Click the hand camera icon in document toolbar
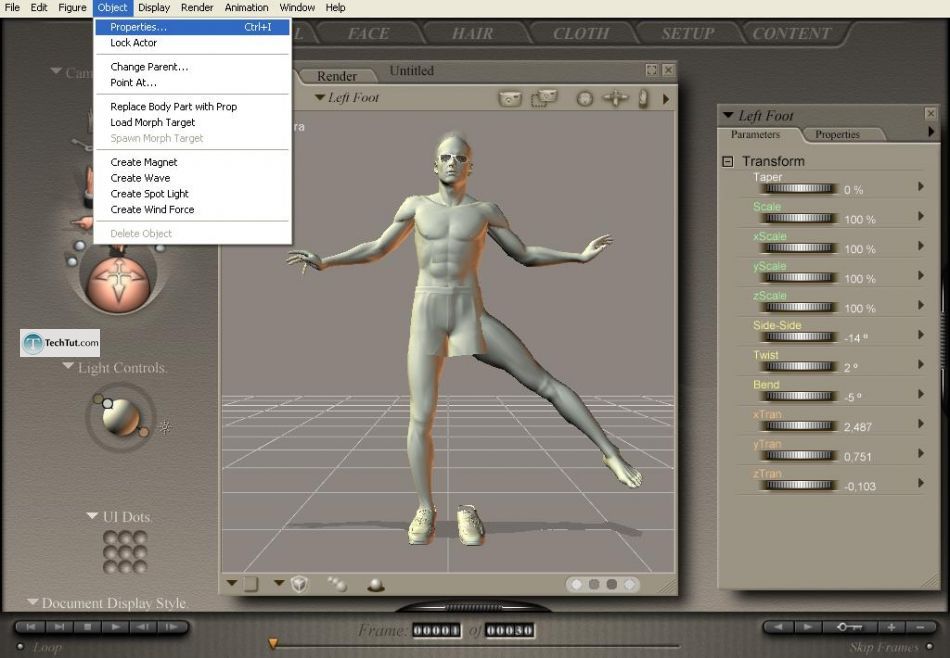950x658 pixels. (x=643, y=98)
